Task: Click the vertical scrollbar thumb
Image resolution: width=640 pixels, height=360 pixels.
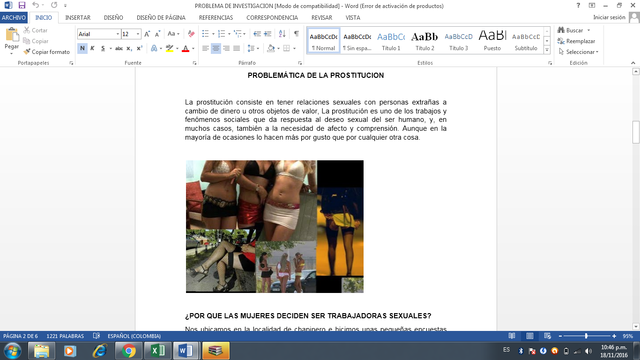Action: [x=636, y=132]
